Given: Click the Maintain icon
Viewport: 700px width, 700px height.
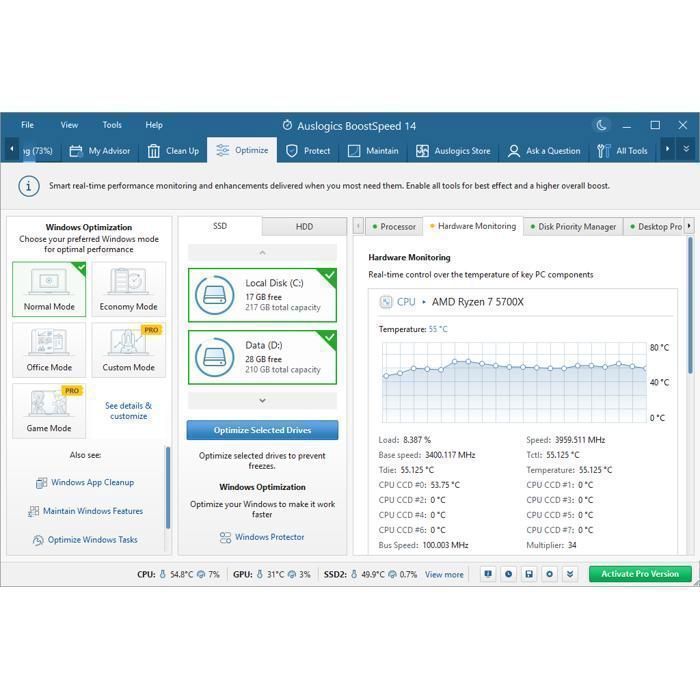Looking at the screenshot, I should pos(354,151).
